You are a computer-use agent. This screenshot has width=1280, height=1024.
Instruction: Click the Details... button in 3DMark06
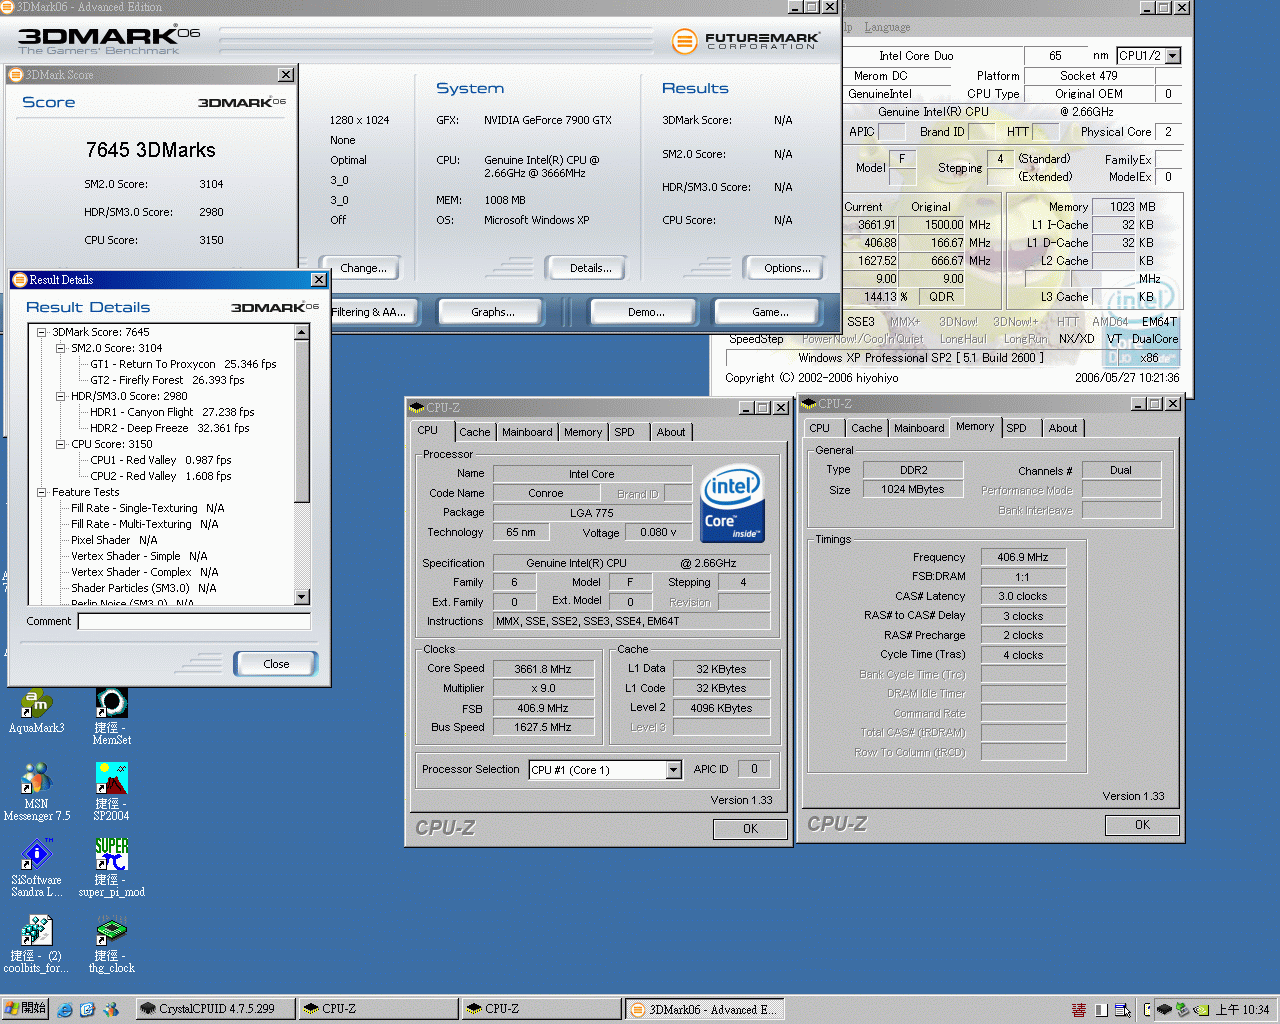(590, 268)
